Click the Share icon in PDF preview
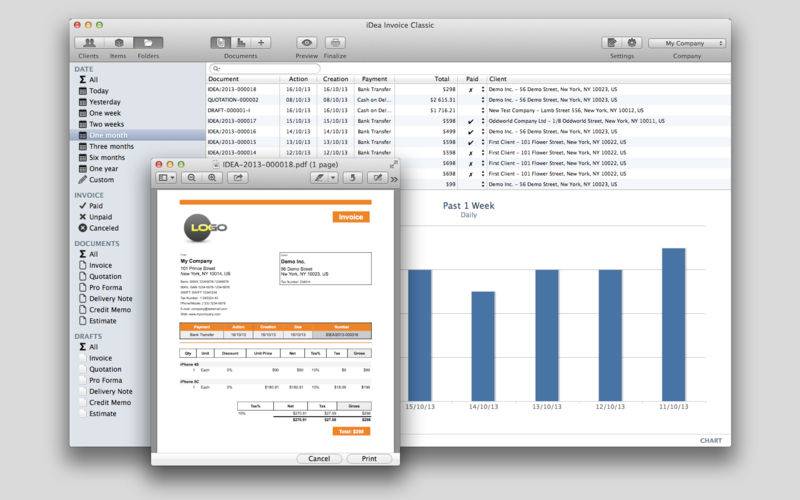Image resolution: width=800 pixels, height=500 pixels. tap(238, 178)
